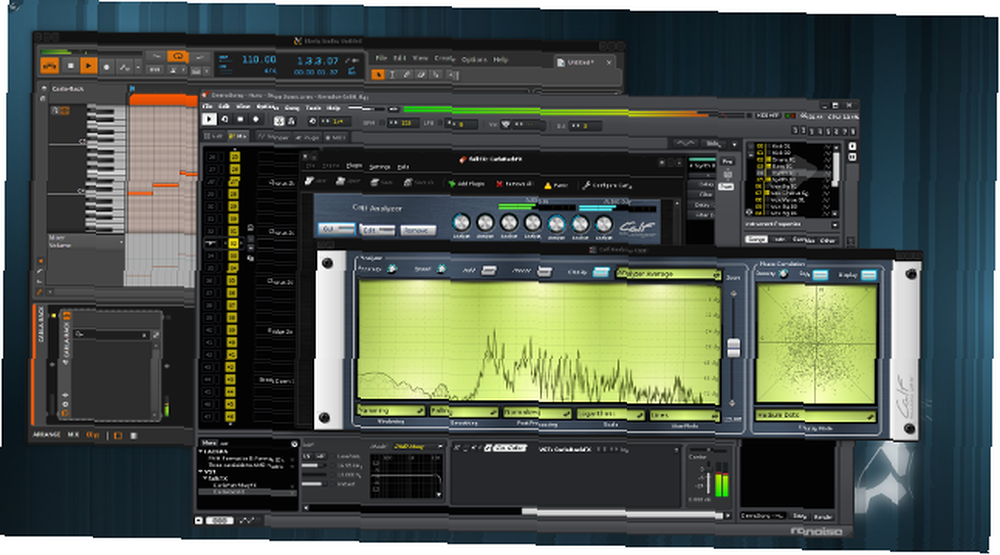Toggle the Display switch in the Phase Correlation panel
The height and width of the screenshot is (555, 1000).
[x=869, y=275]
